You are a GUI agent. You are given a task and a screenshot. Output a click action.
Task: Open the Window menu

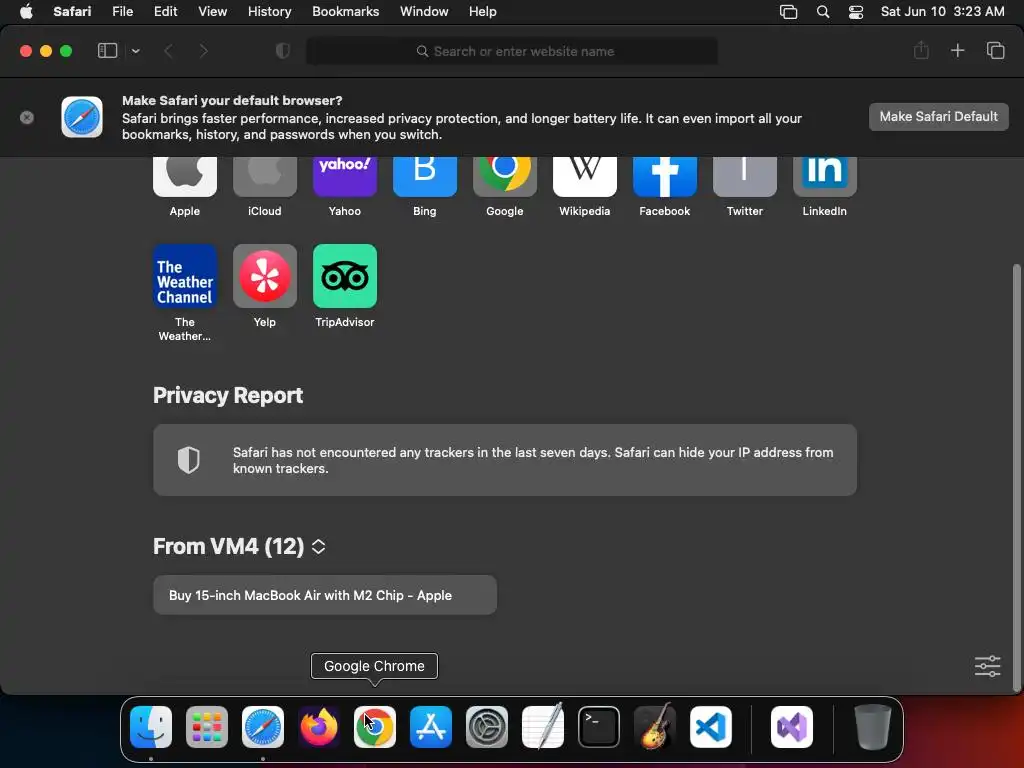click(x=424, y=12)
